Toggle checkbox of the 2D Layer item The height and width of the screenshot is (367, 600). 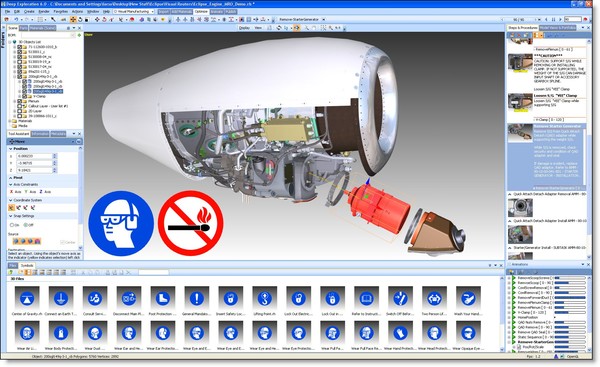[20, 111]
